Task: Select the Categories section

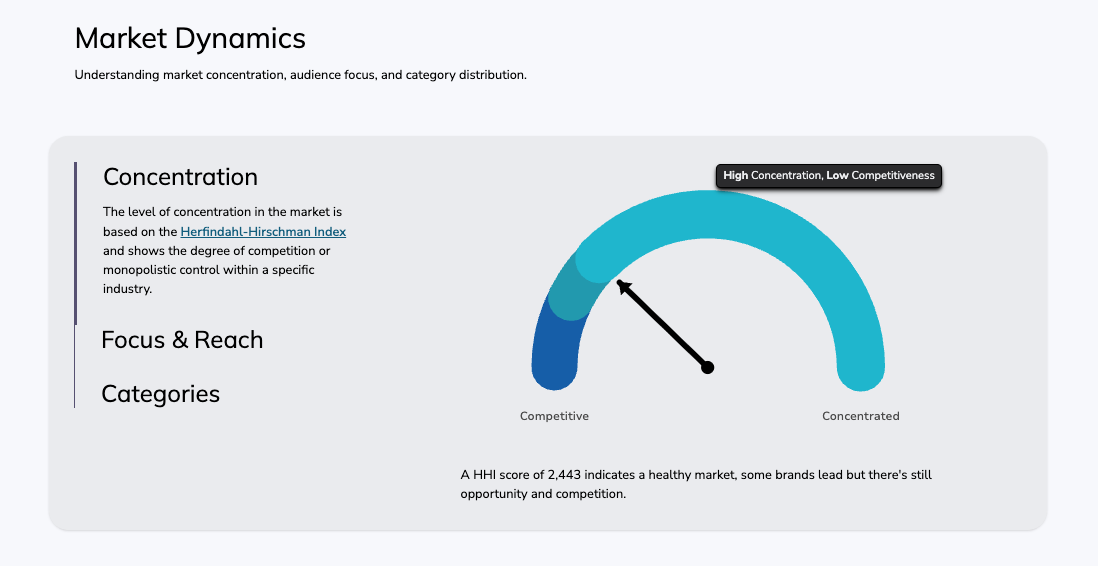Action: (x=160, y=394)
